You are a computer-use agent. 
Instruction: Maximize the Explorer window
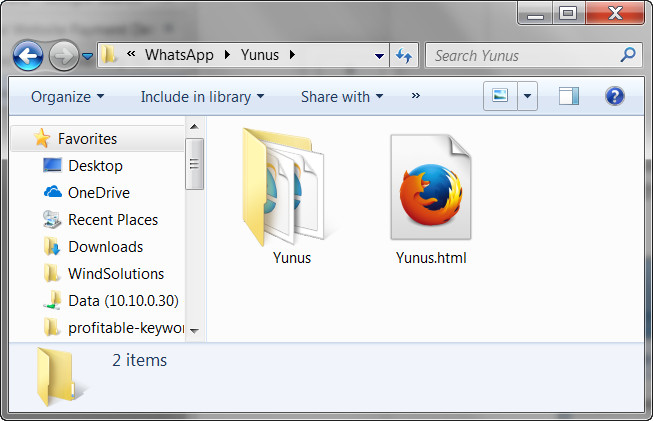[x=568, y=13]
